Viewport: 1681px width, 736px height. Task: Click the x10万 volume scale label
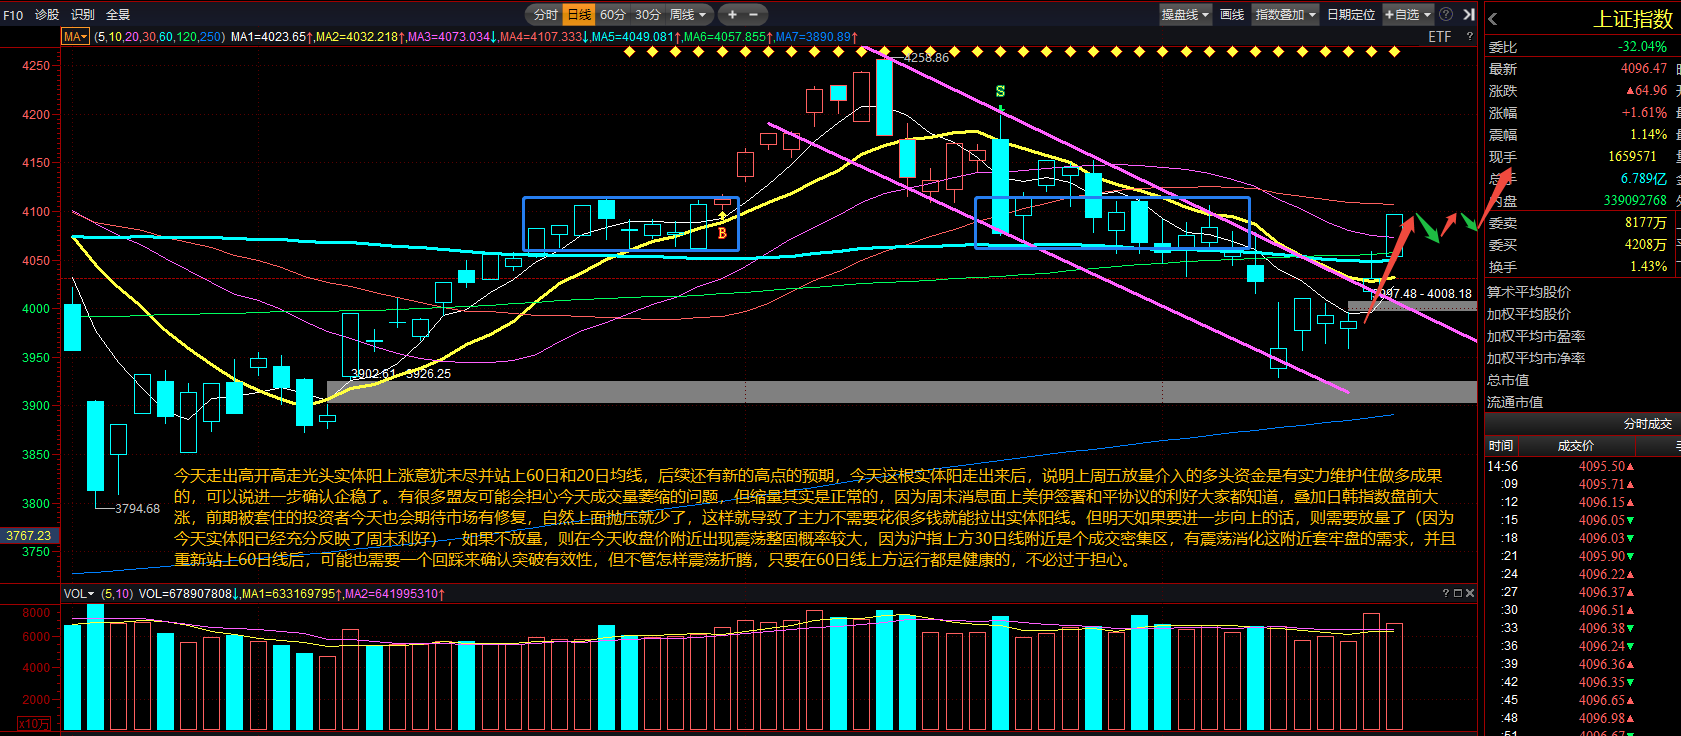[x=34, y=723]
